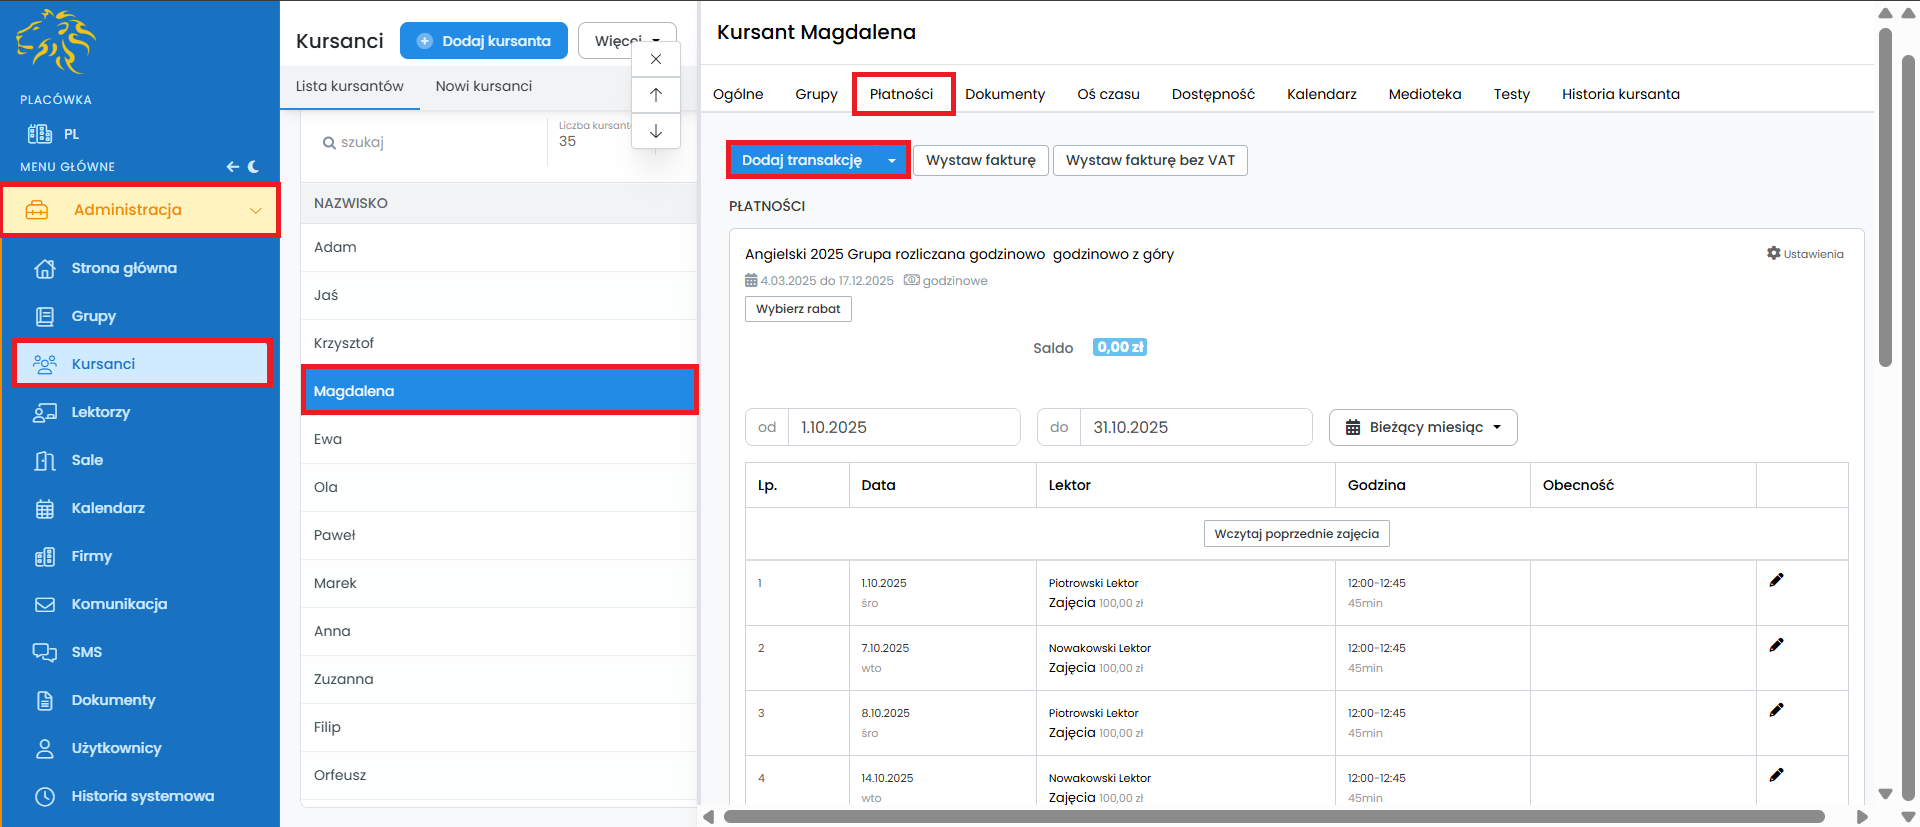Select Krzysztof in the kursant list
The image size is (1920, 827).
pos(344,343)
